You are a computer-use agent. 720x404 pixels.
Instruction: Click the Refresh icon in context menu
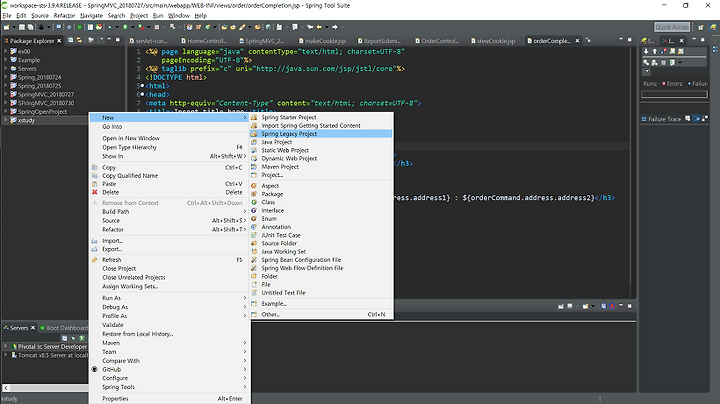point(95,260)
